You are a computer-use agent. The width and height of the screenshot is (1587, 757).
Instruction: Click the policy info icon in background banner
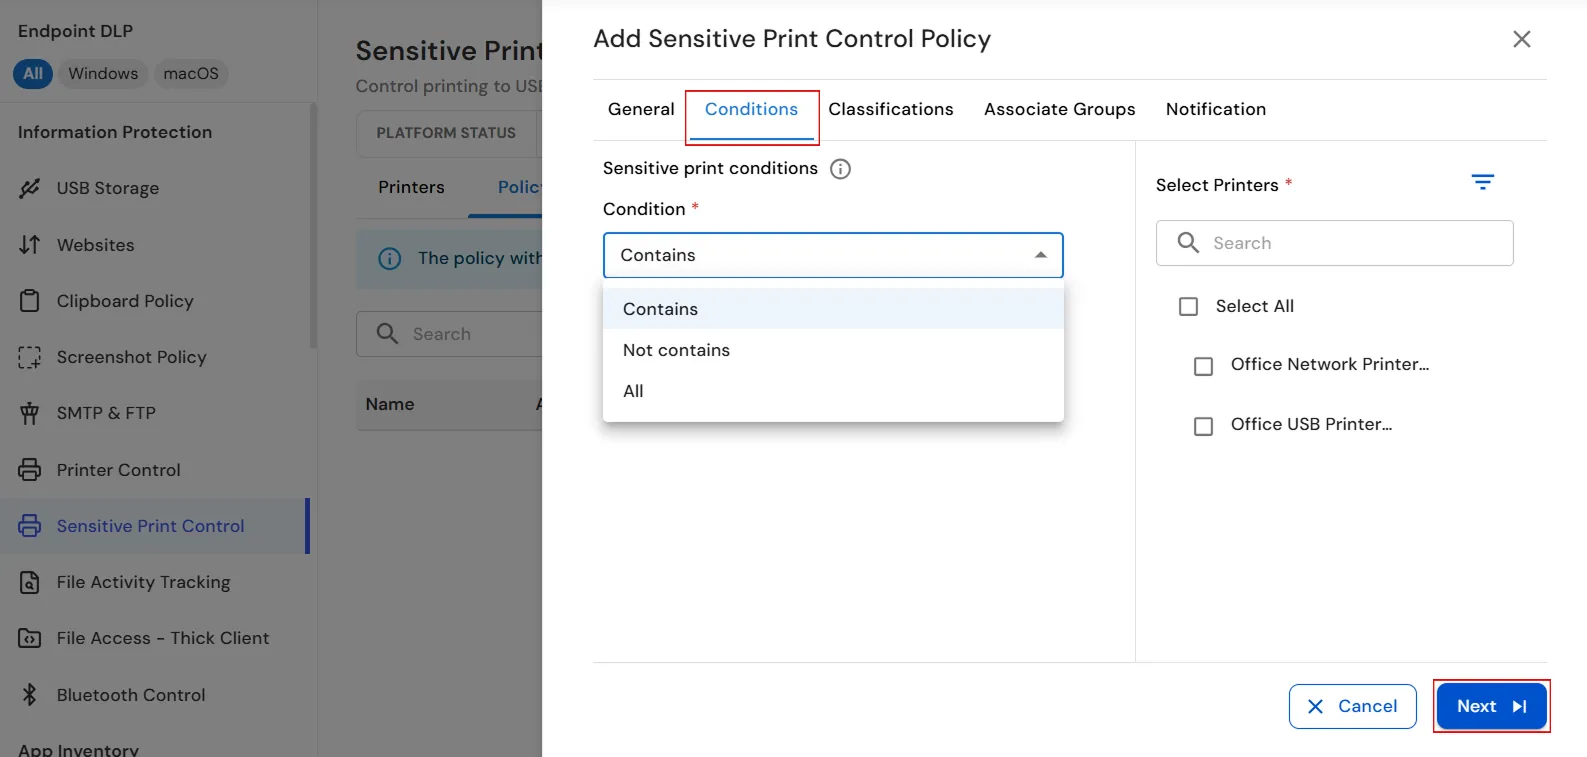click(x=390, y=259)
